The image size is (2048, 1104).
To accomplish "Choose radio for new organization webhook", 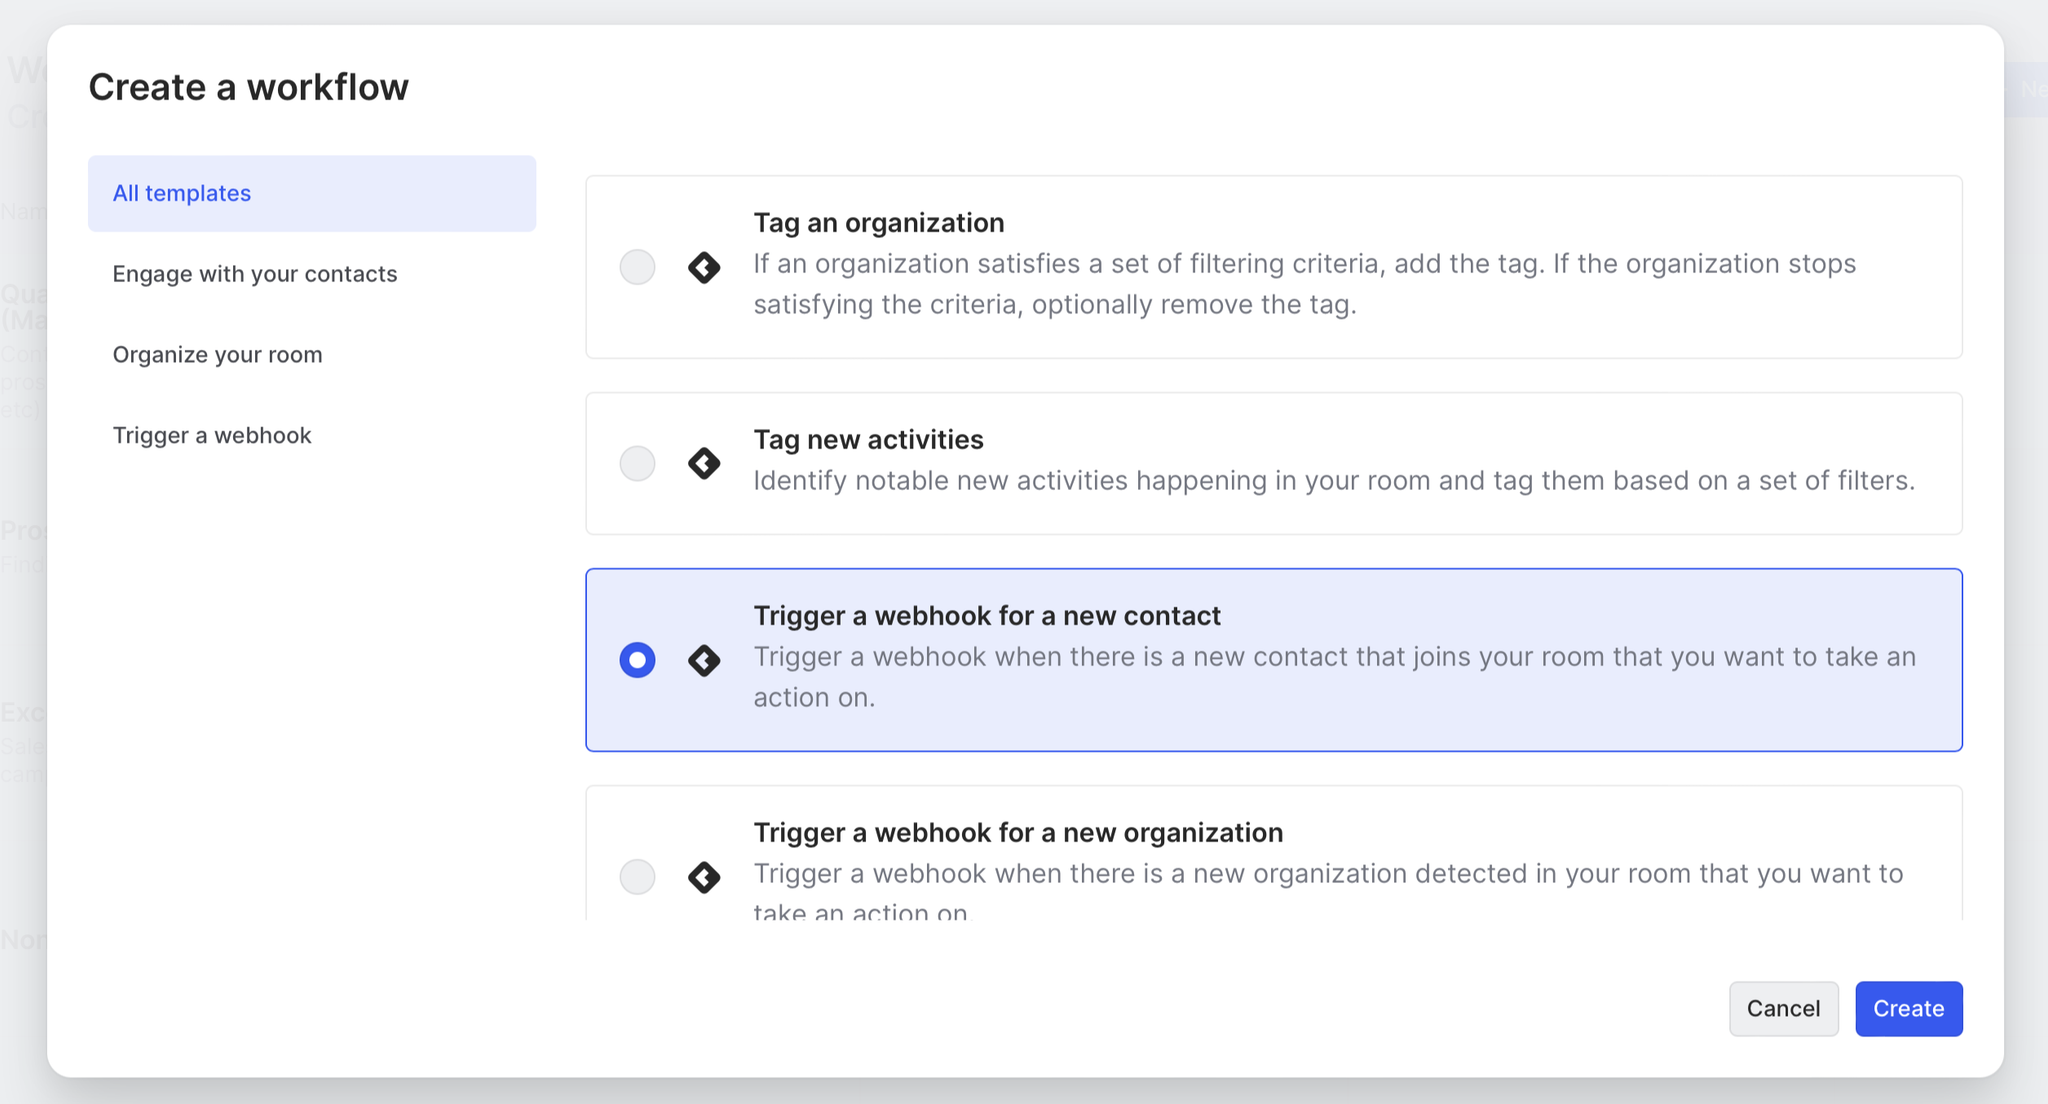I will 637,877.
